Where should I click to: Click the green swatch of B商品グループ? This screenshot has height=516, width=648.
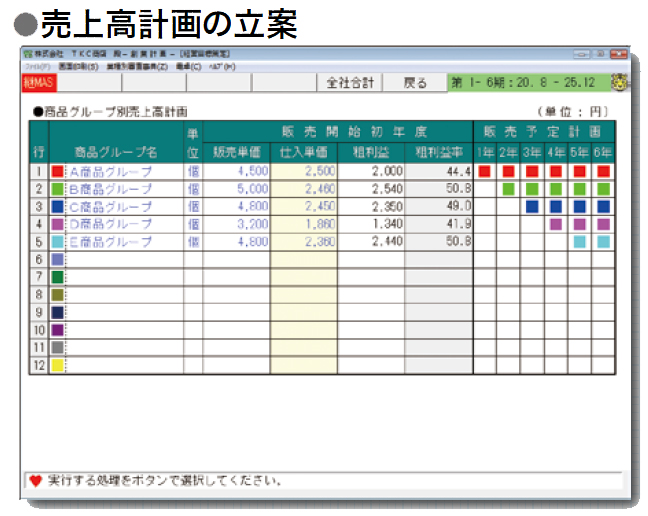coord(57,189)
